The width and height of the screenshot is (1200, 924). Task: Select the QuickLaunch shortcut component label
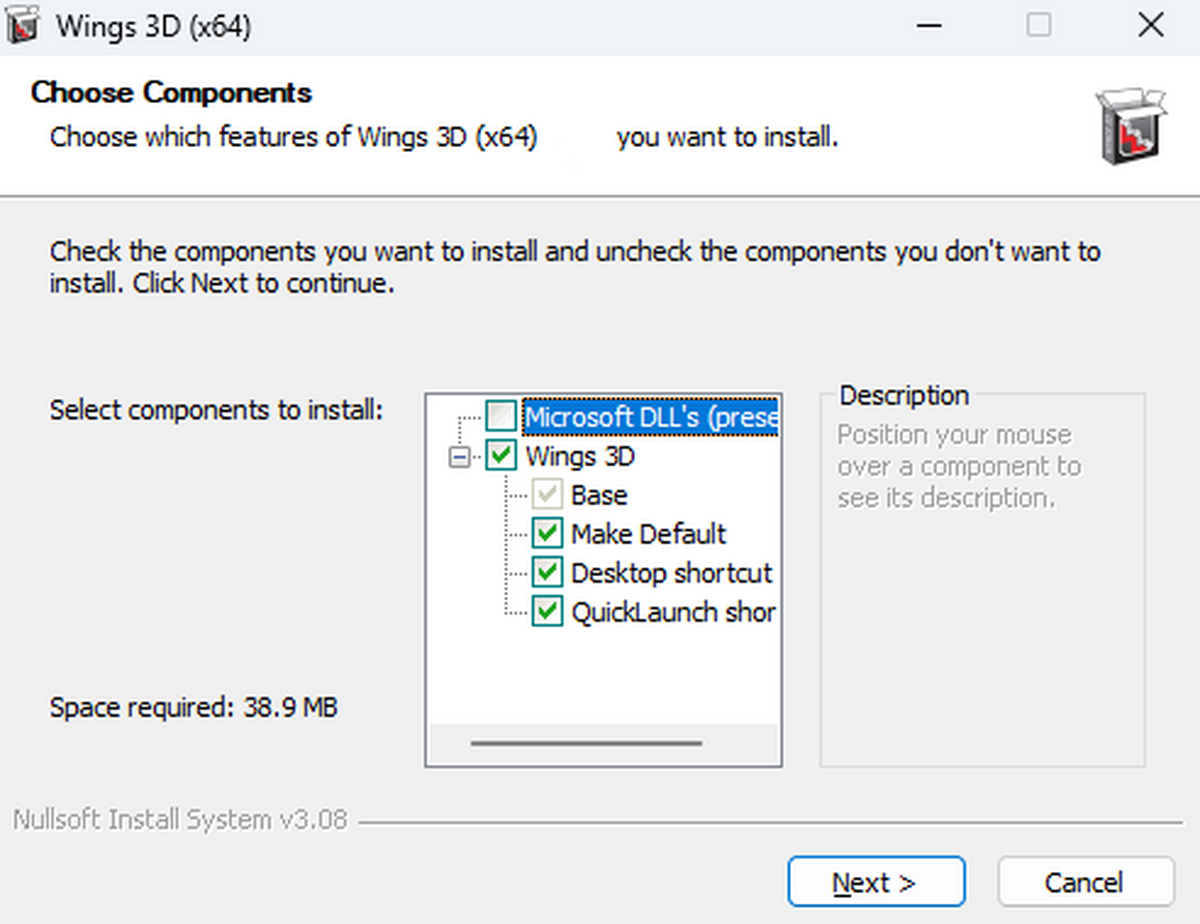(x=672, y=612)
